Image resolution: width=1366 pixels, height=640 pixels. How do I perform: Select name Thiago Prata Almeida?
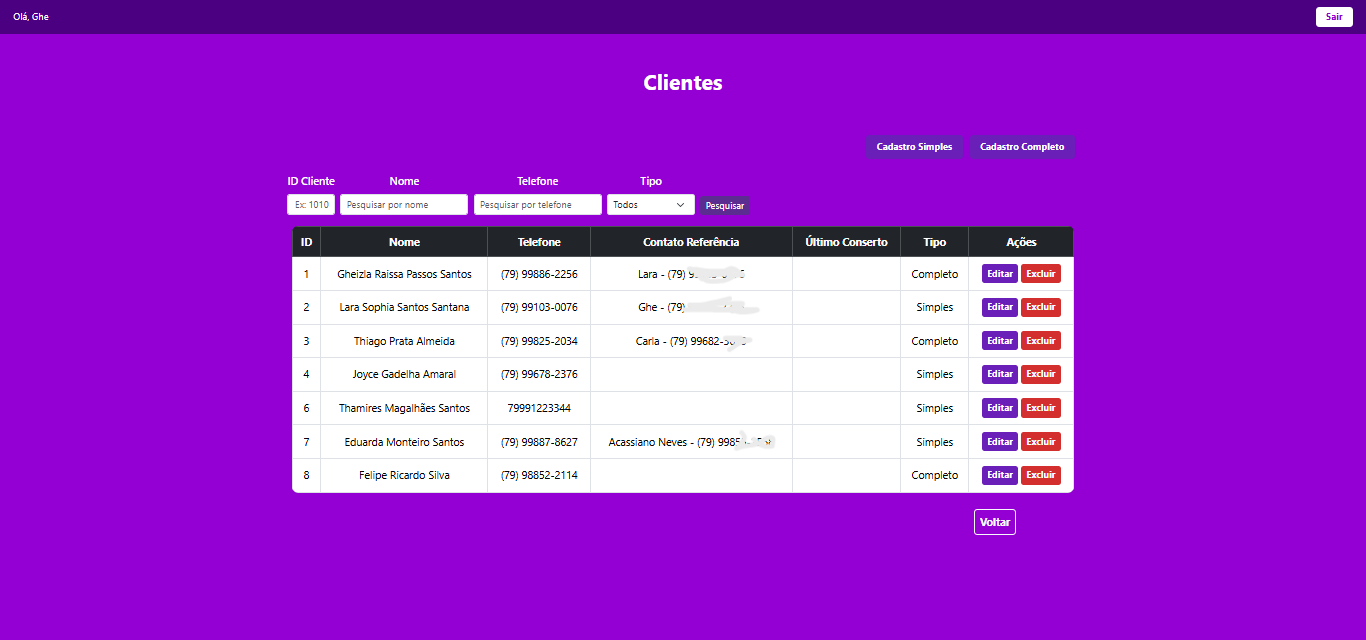(404, 341)
